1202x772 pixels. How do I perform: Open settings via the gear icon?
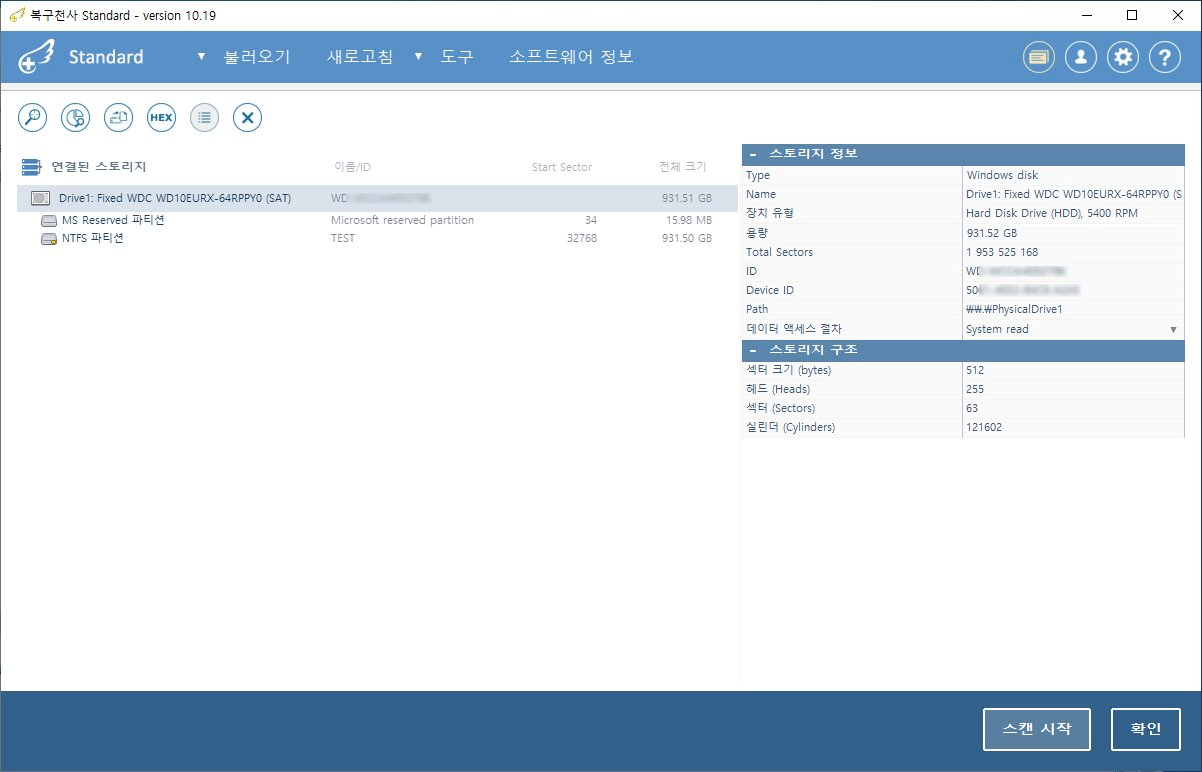[1123, 57]
